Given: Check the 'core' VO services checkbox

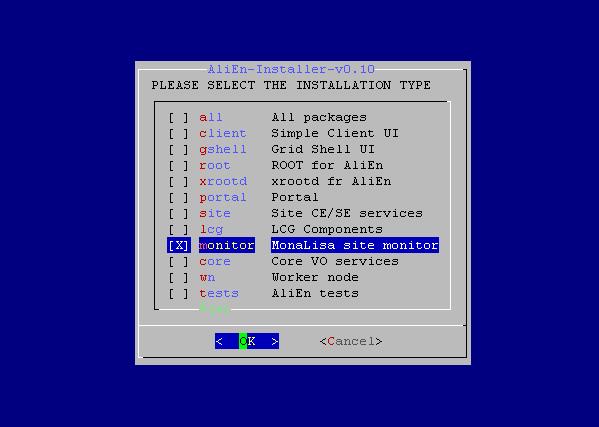Looking at the screenshot, I should click(x=179, y=262).
